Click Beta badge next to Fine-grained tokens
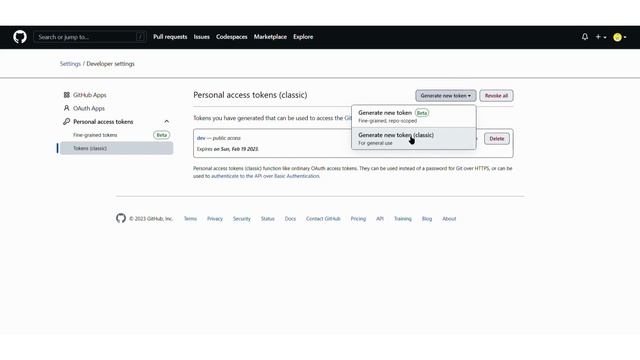The height and width of the screenshot is (360, 640). 162,135
